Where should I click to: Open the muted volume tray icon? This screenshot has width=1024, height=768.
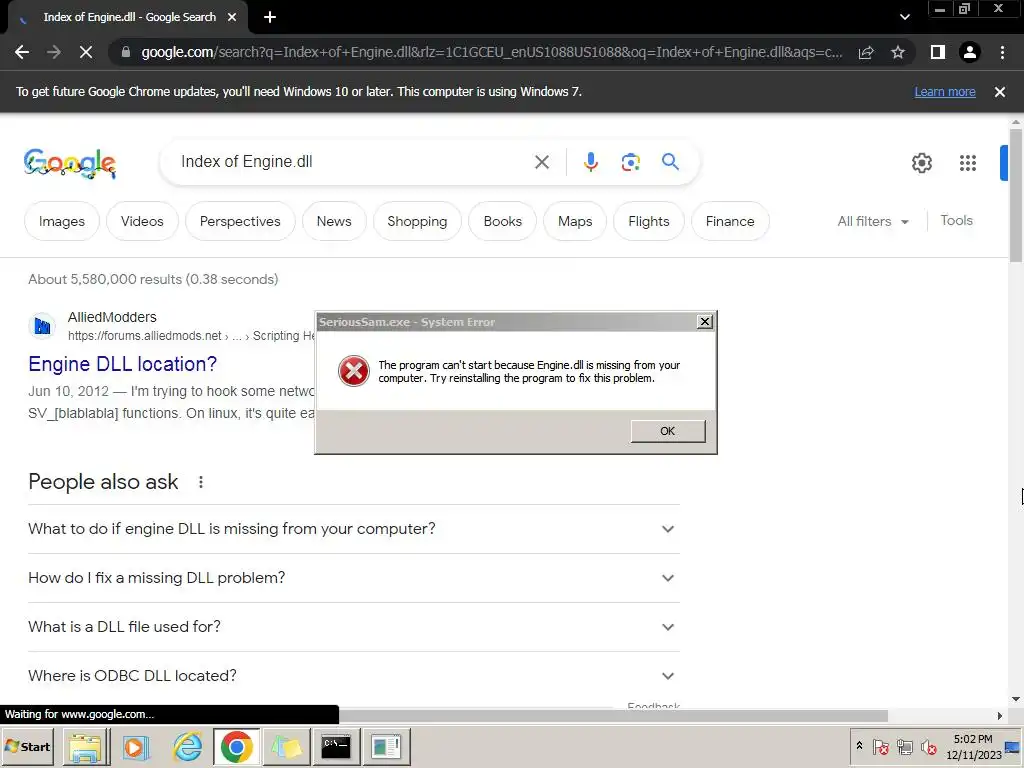(x=928, y=746)
